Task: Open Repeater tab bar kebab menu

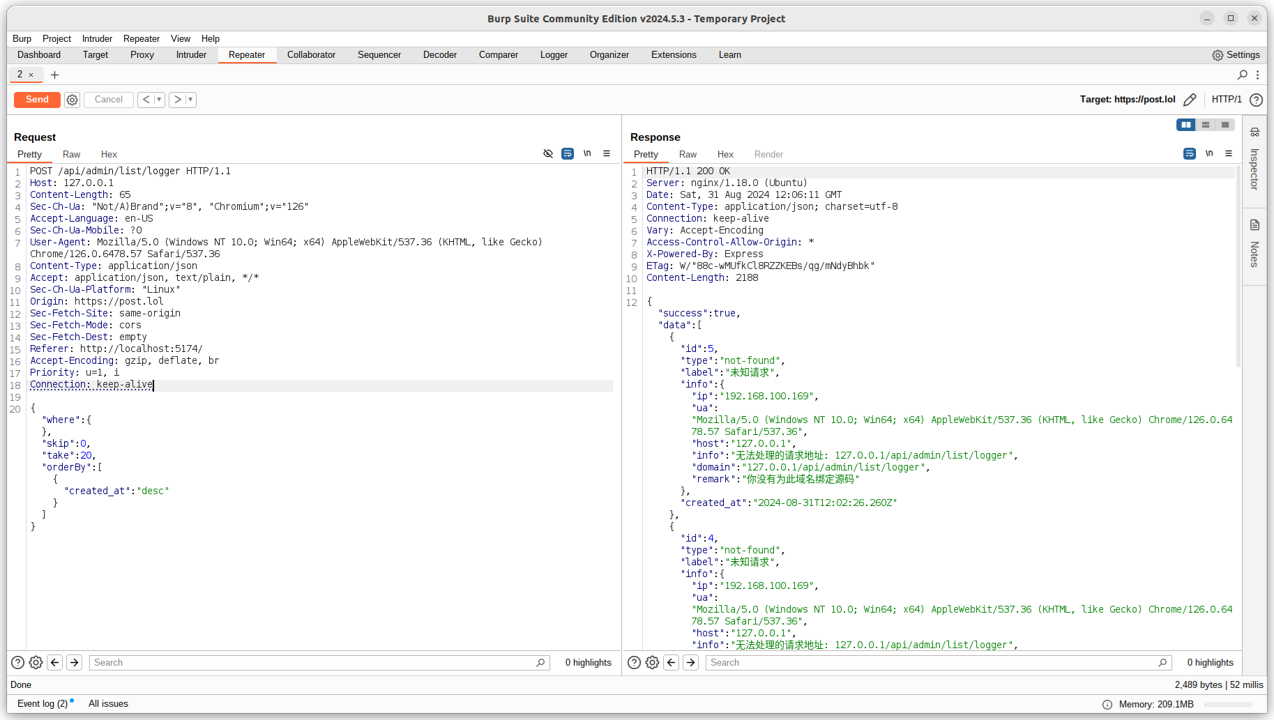Action: coord(1258,75)
